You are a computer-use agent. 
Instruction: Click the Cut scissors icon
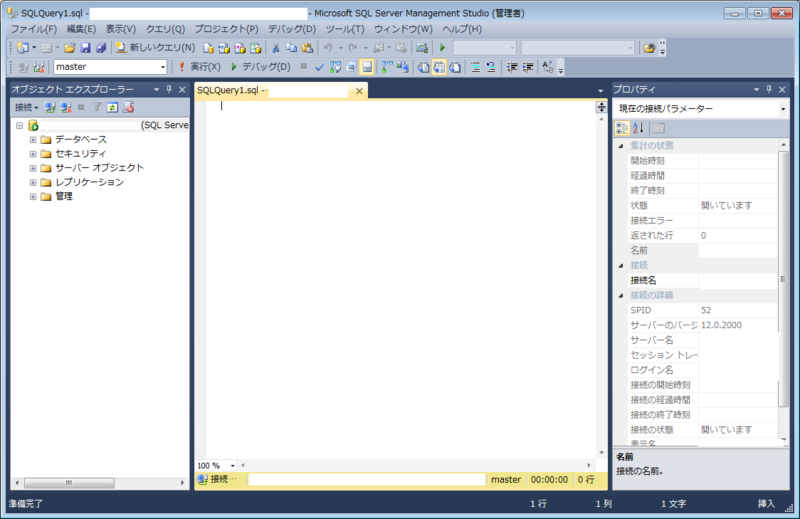pyautogui.click(x=276, y=48)
